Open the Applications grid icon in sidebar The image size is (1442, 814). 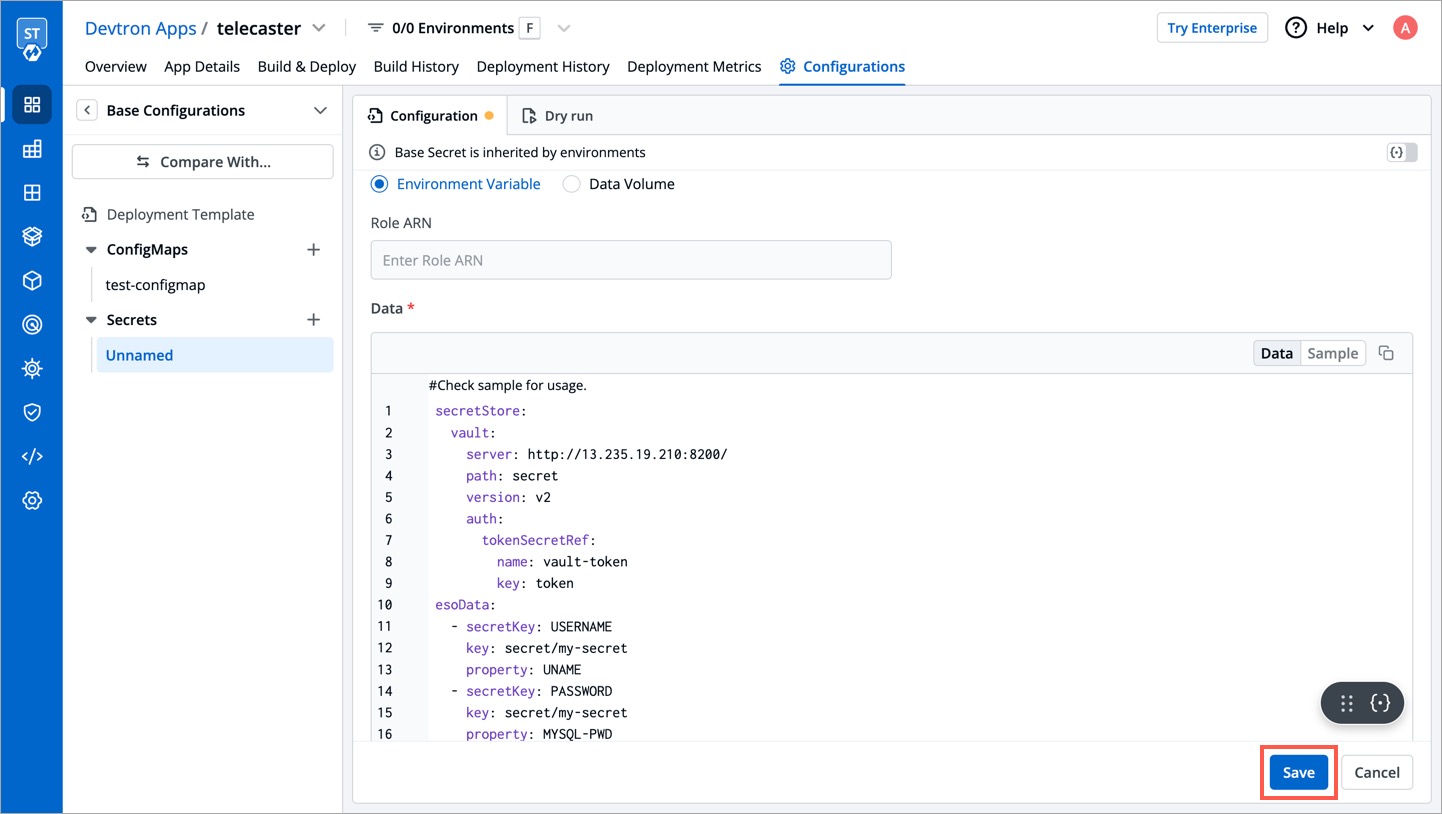coord(32,104)
